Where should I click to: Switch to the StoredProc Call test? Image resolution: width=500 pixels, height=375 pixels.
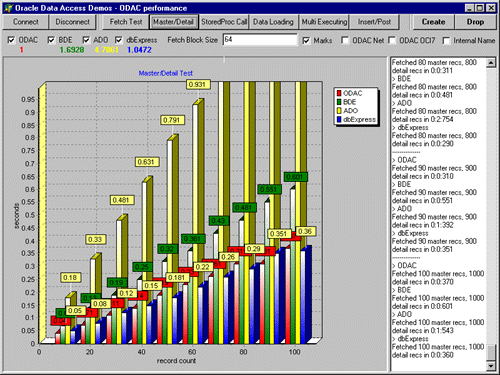pyautogui.click(x=224, y=22)
